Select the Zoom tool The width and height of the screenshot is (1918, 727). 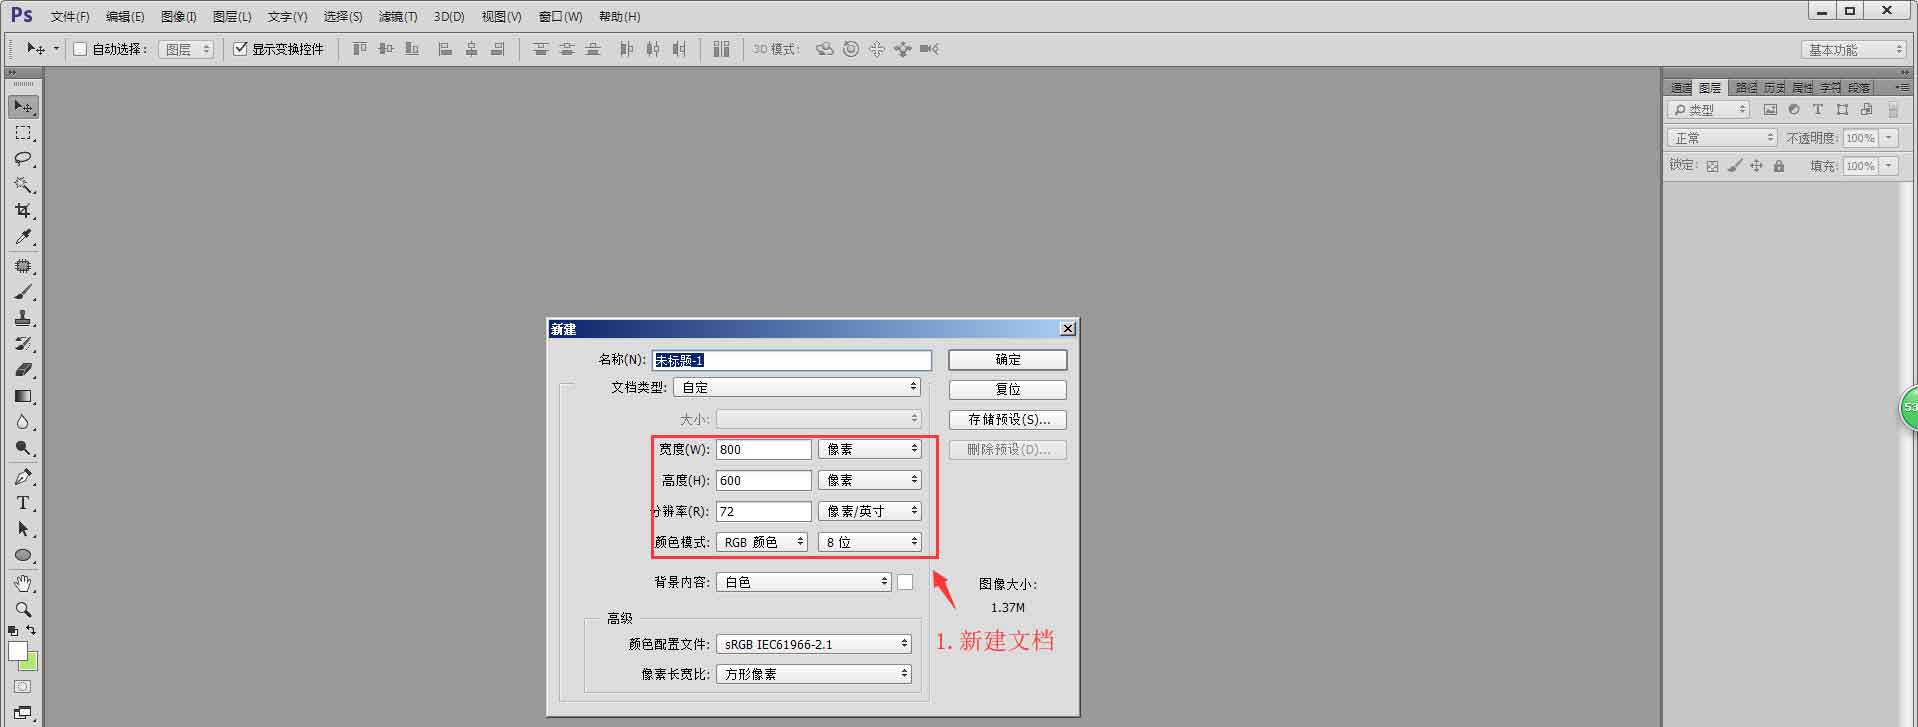click(x=23, y=609)
